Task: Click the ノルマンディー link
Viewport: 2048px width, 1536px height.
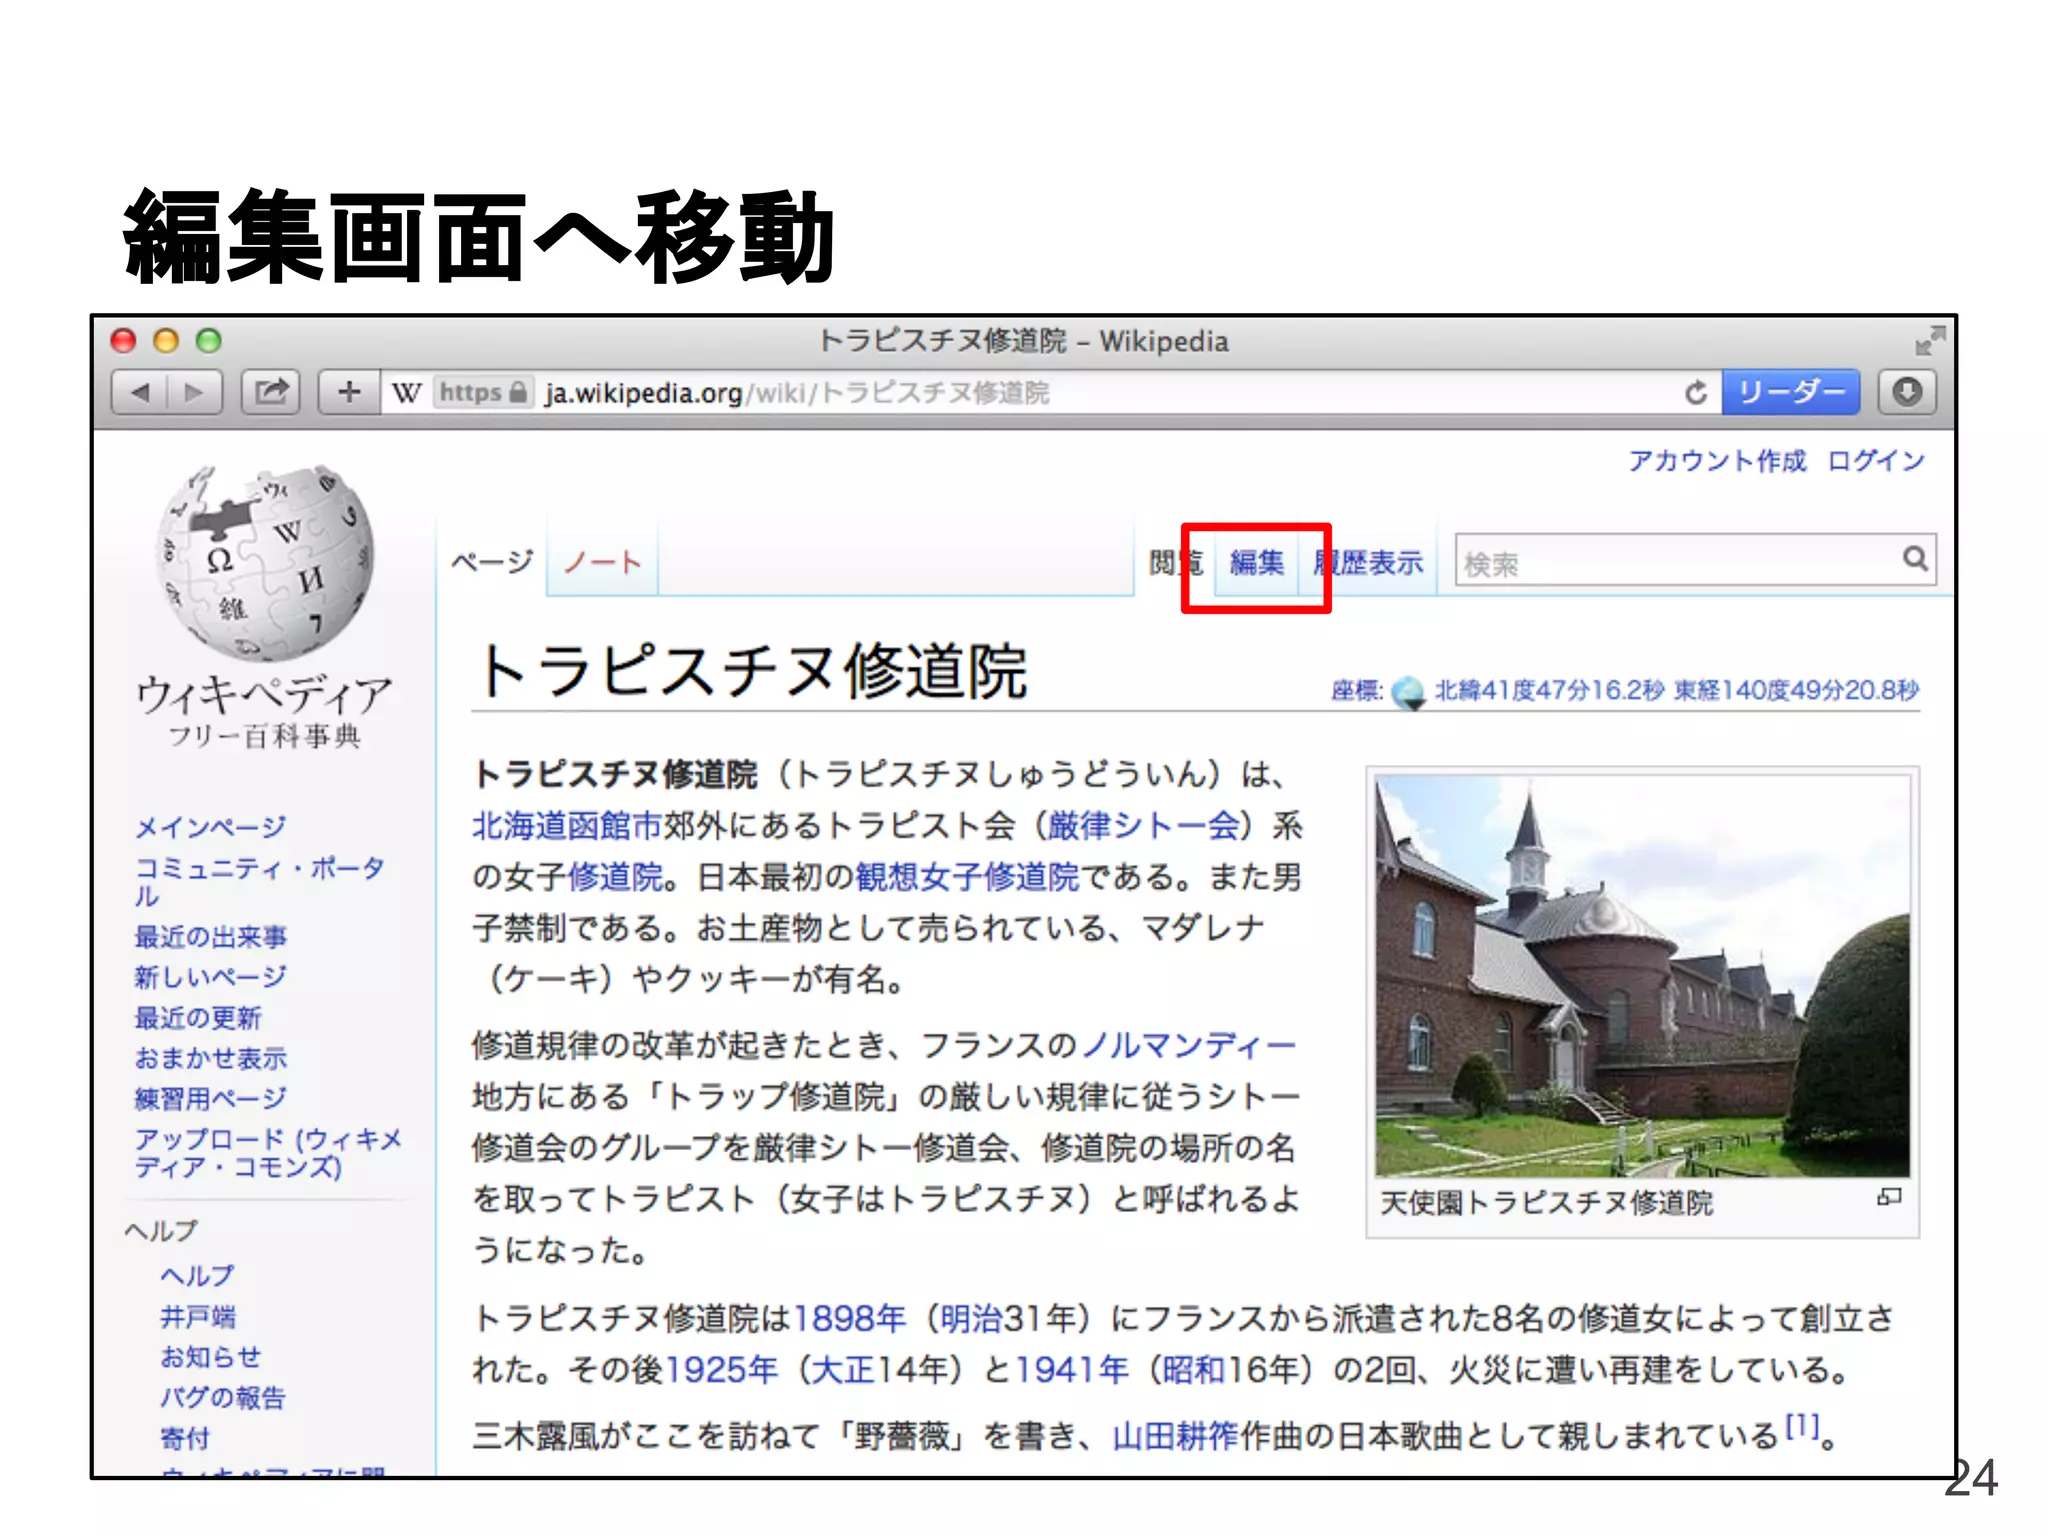Action: (x=1189, y=1046)
